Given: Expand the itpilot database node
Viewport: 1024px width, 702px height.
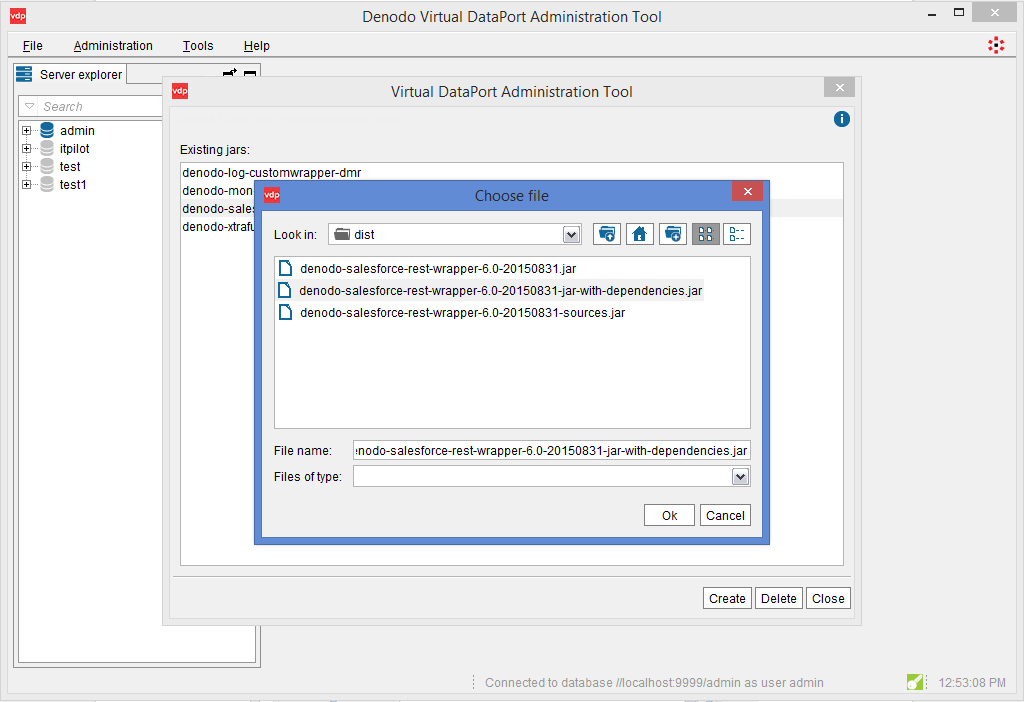Looking at the screenshot, I should pyautogui.click(x=27, y=148).
